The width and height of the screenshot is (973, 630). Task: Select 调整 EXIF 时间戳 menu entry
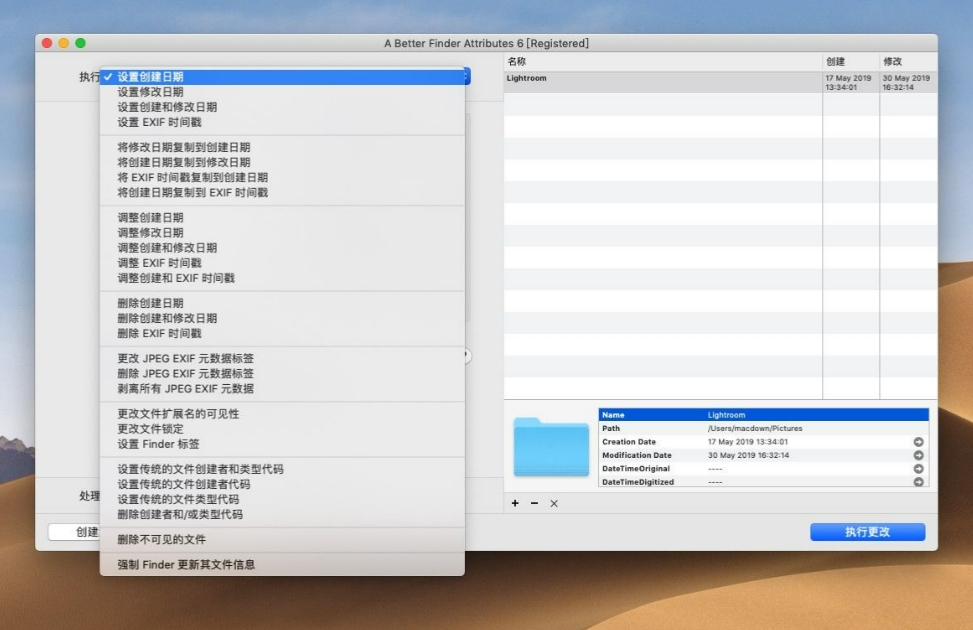pyautogui.click(x=282, y=263)
